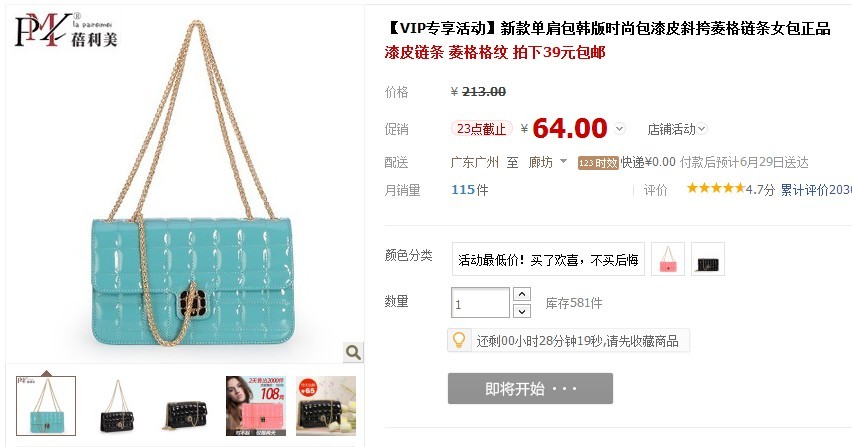The height and width of the screenshot is (447, 852).
Task: Click the quantity input field
Action: (x=480, y=303)
